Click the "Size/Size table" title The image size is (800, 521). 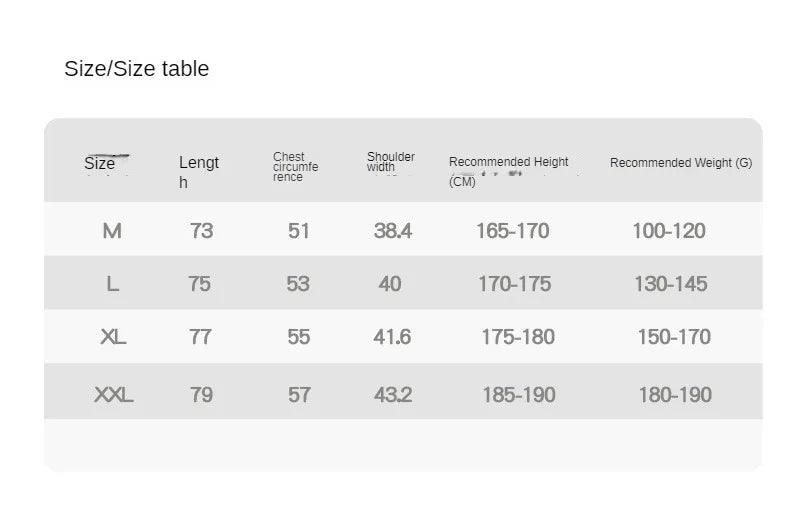pyautogui.click(x=136, y=69)
